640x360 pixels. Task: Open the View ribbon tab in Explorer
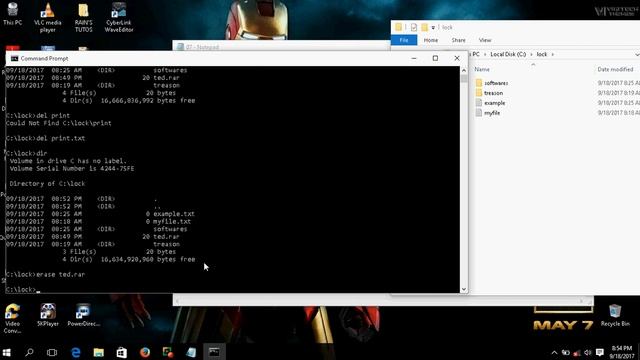(485, 40)
